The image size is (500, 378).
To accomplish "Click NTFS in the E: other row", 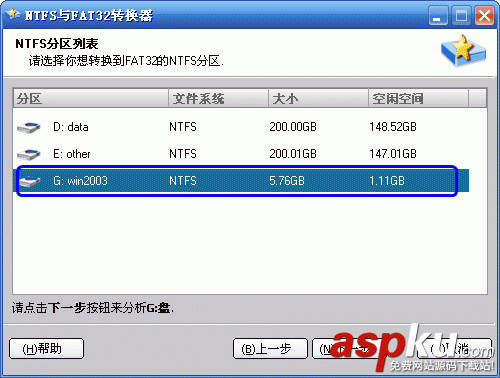I will [x=183, y=154].
